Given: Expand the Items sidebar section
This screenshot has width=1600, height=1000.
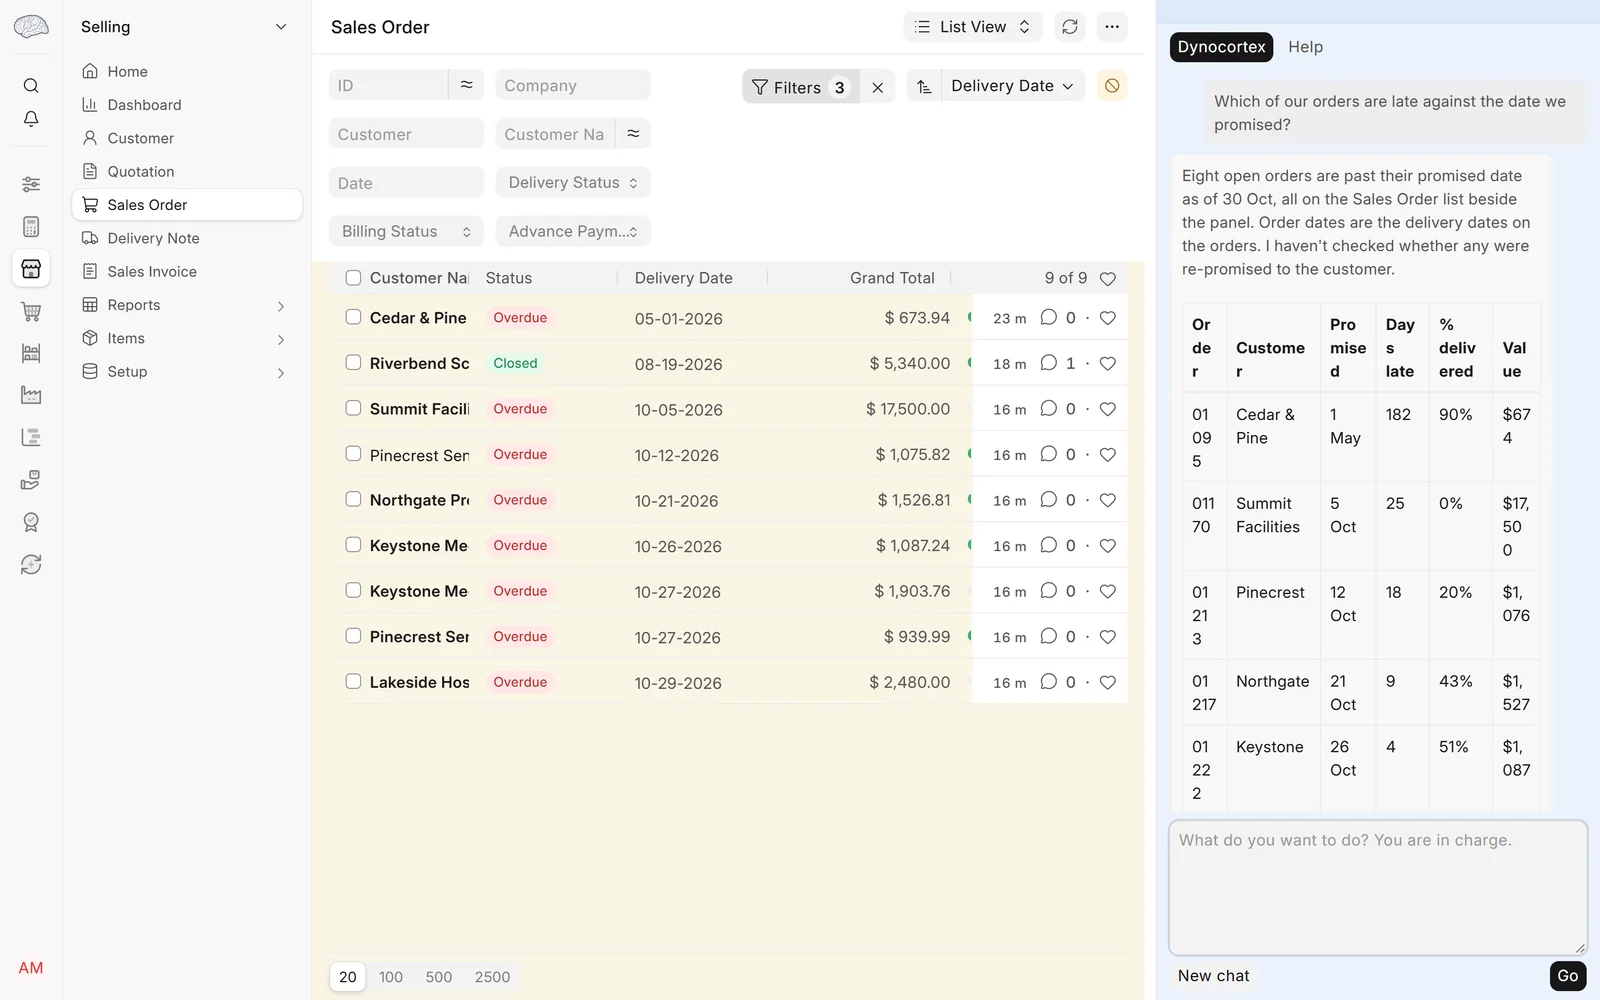Looking at the screenshot, I should 187,339.
